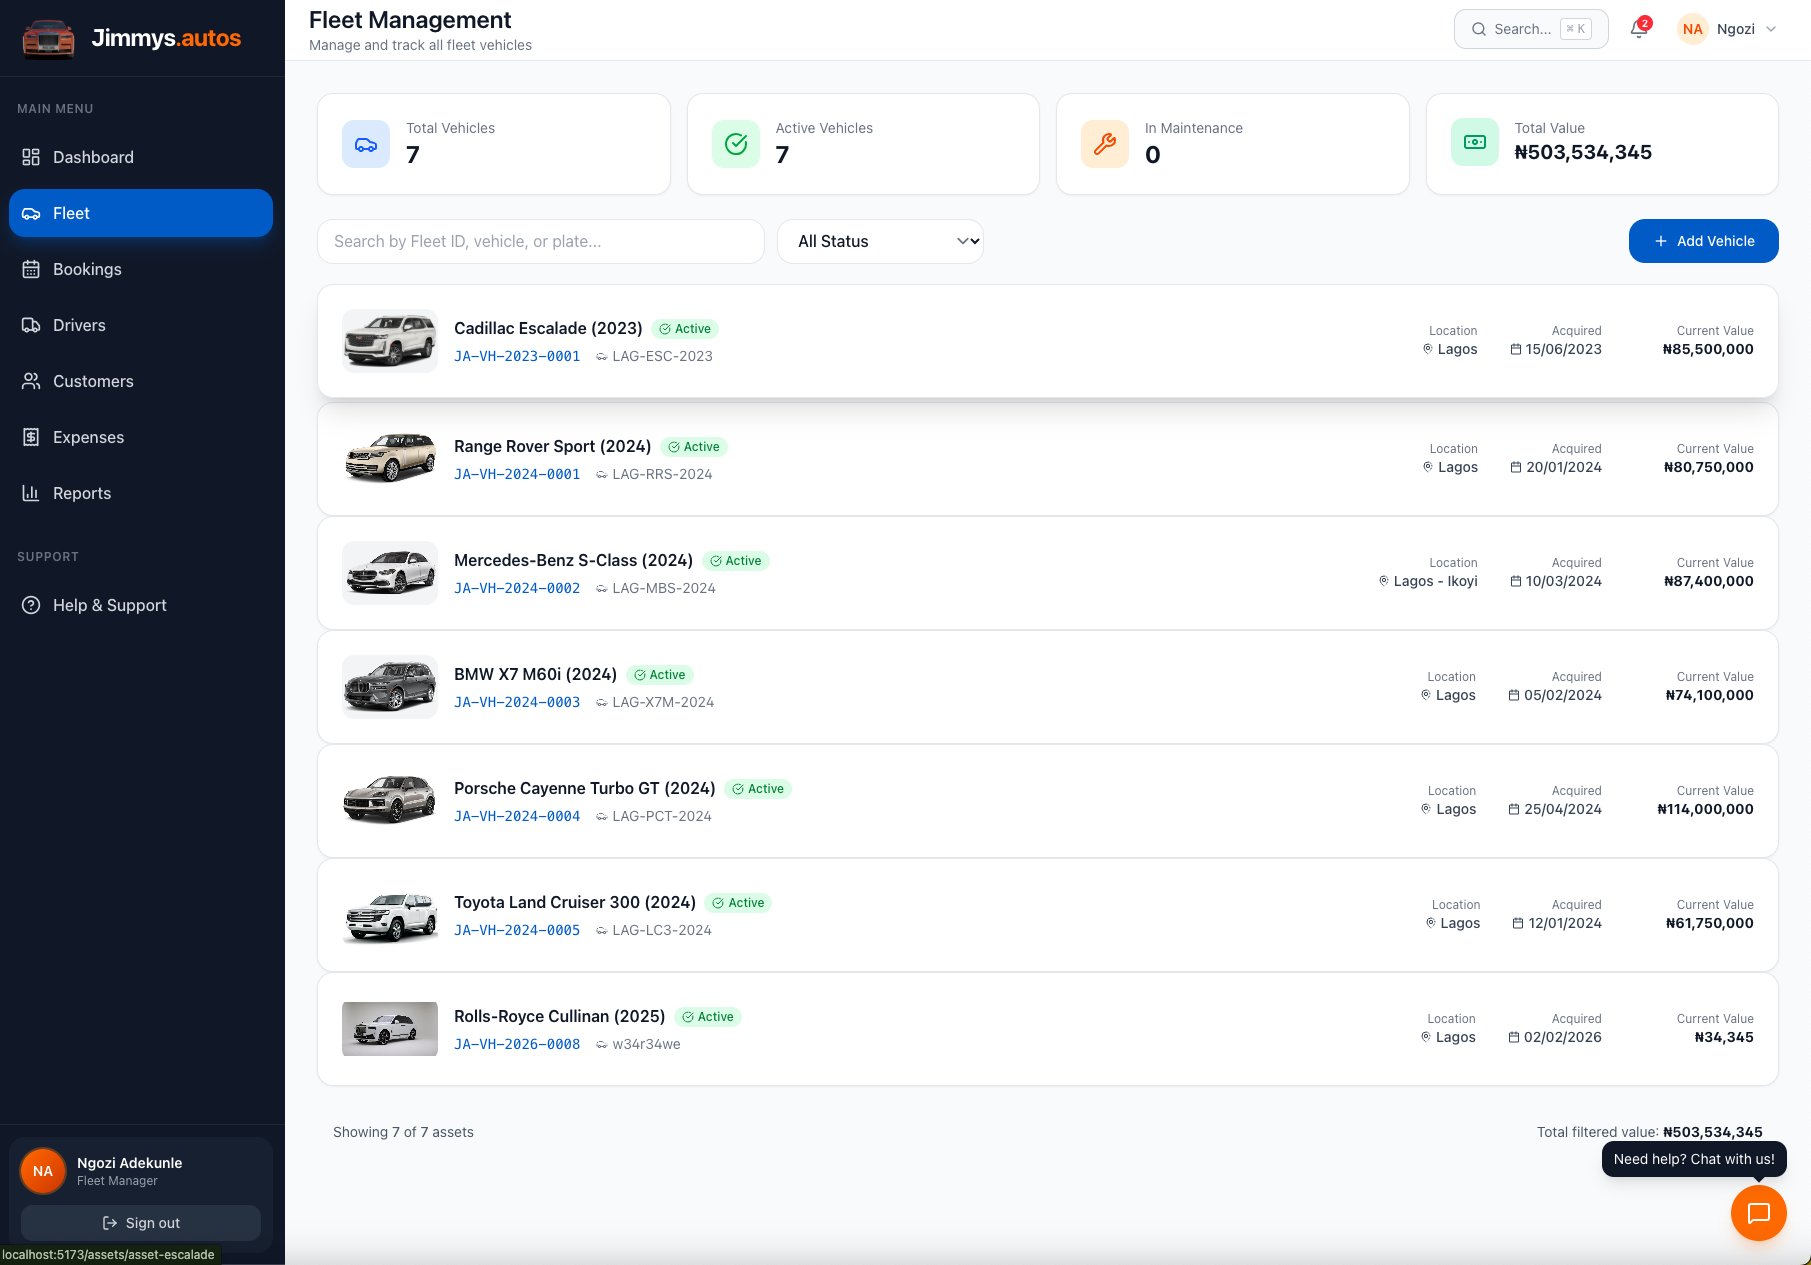Expand the Ngozi user account menu

1728,29
